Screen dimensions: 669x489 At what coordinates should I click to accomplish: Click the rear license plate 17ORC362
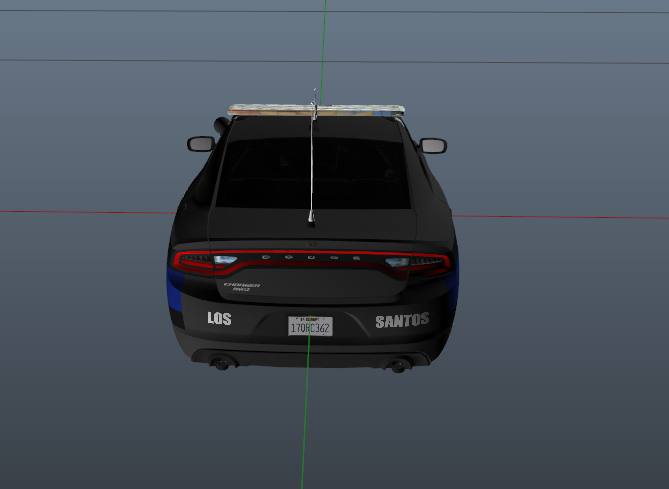(310, 326)
